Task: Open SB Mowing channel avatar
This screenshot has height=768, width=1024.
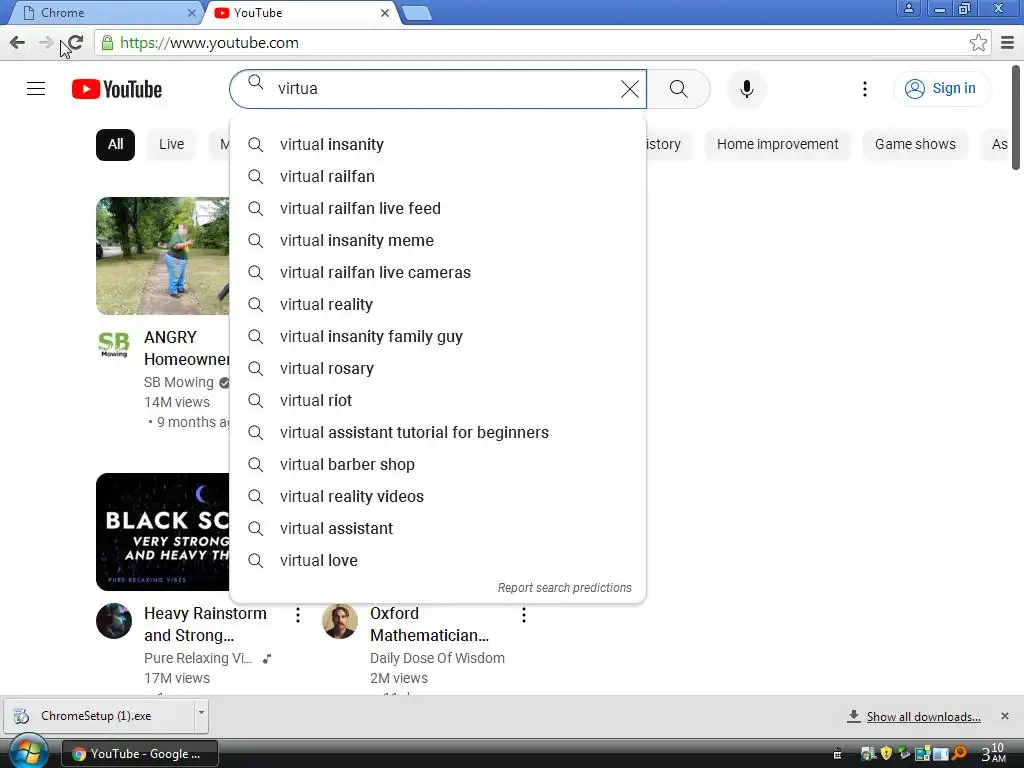Action: point(114,344)
